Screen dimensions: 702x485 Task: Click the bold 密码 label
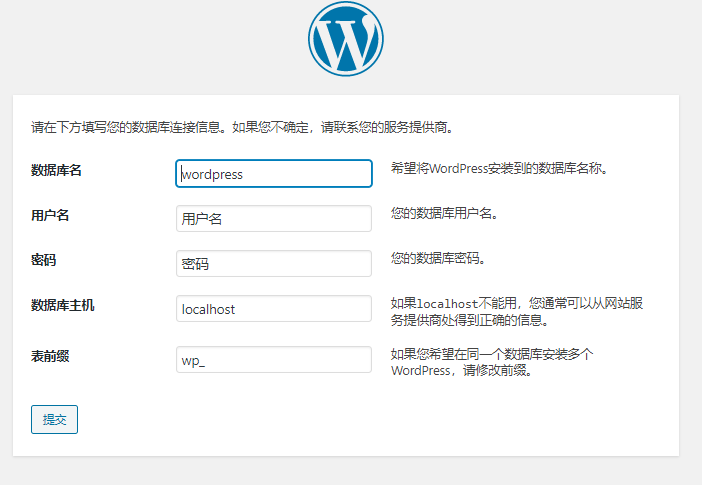tap(43, 260)
